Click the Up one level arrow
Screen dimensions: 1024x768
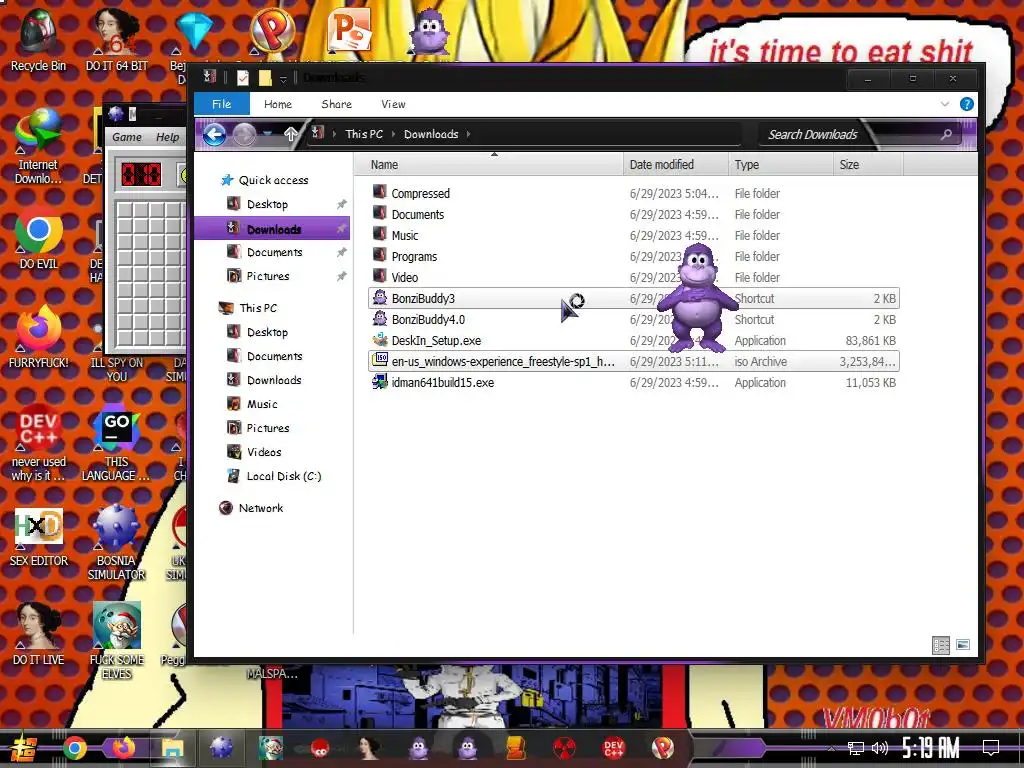click(291, 134)
